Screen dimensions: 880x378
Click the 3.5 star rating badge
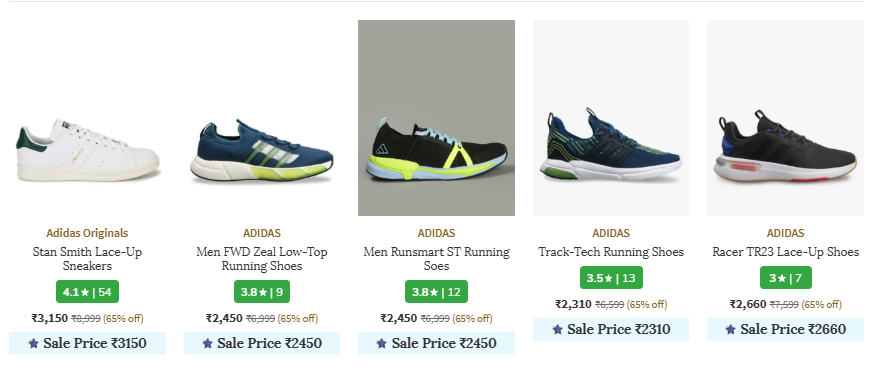[611, 278]
